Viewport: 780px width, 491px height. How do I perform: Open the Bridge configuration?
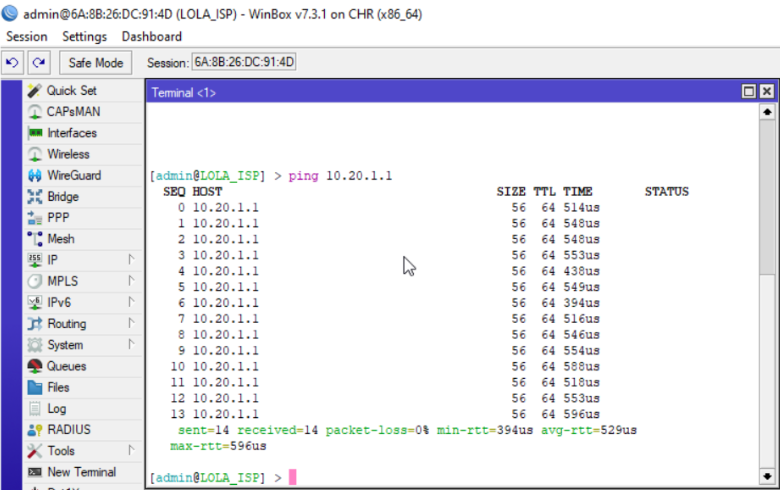click(63, 197)
